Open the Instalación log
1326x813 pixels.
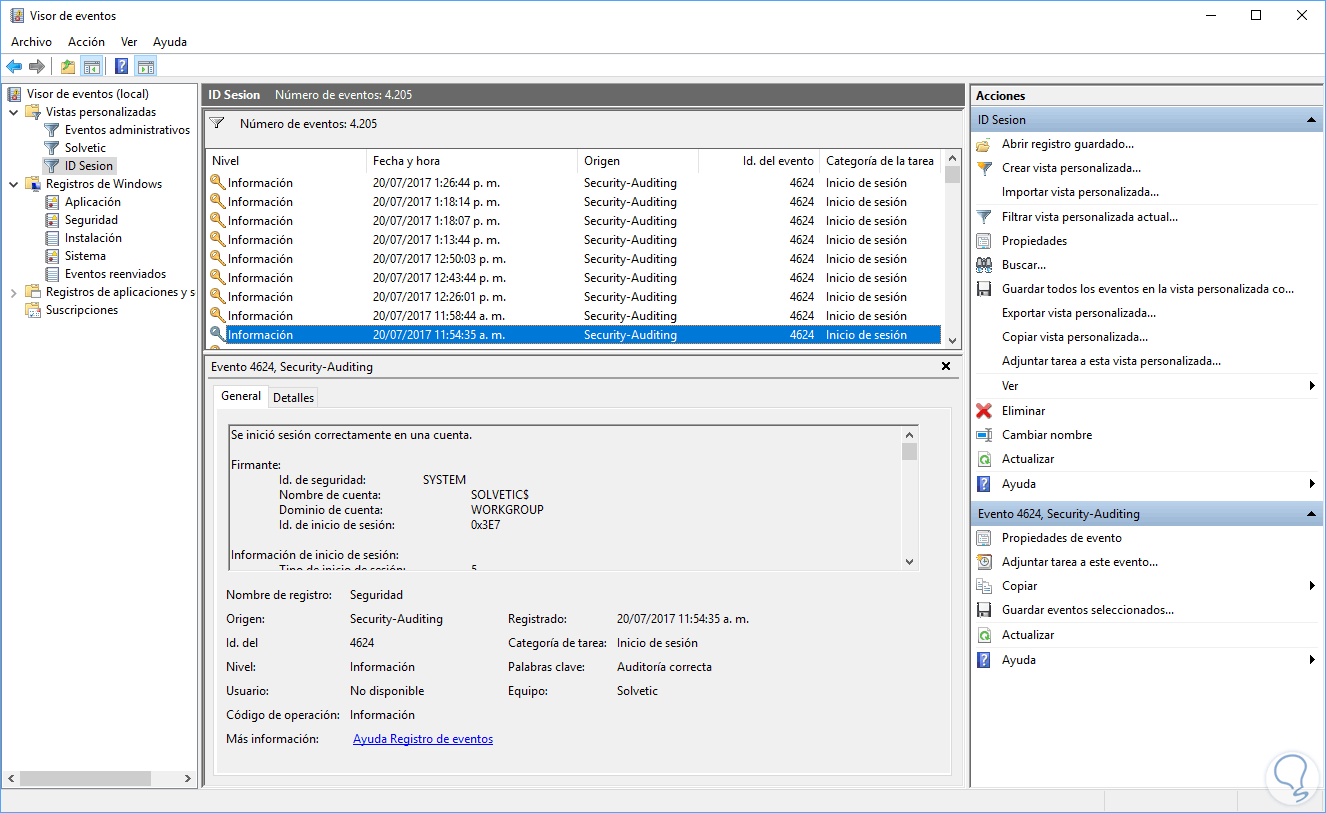(x=93, y=238)
